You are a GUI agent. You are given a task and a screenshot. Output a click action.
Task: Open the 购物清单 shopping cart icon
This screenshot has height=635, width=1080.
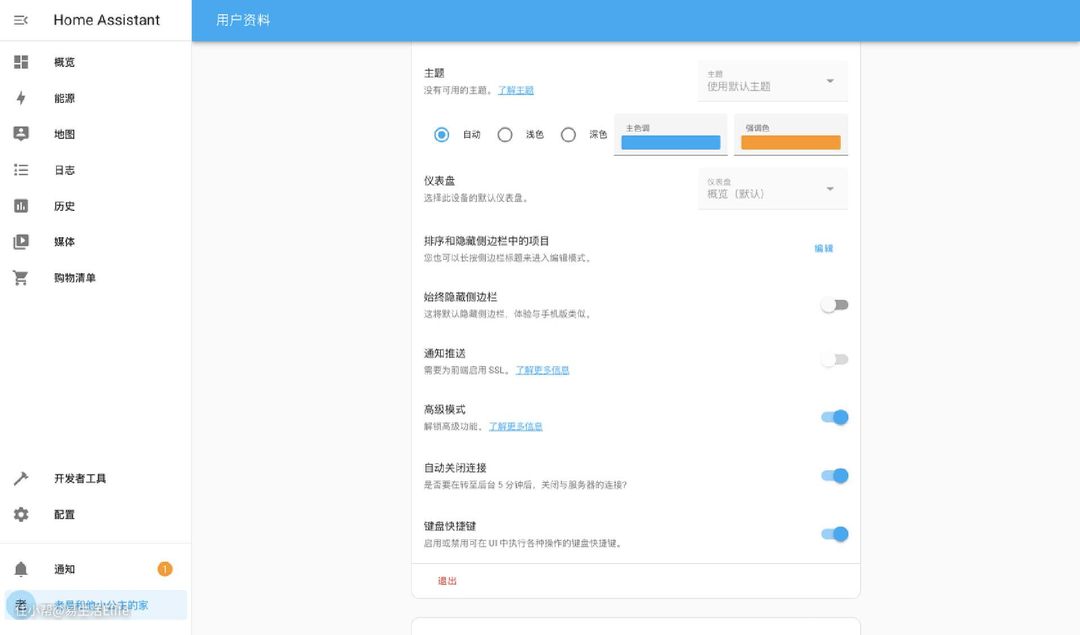(x=21, y=278)
